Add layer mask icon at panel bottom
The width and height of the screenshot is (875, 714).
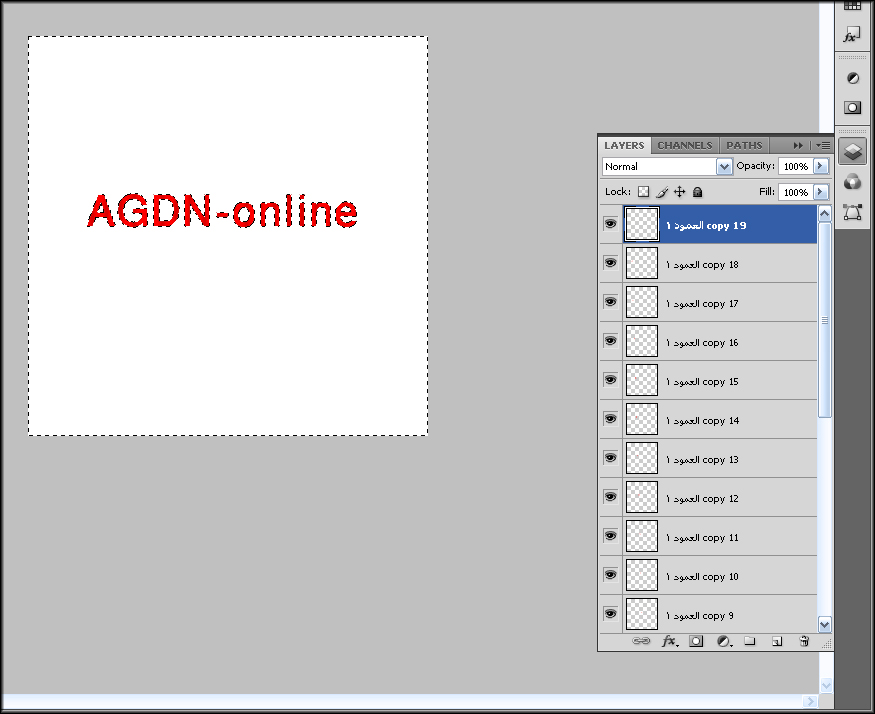pos(696,641)
